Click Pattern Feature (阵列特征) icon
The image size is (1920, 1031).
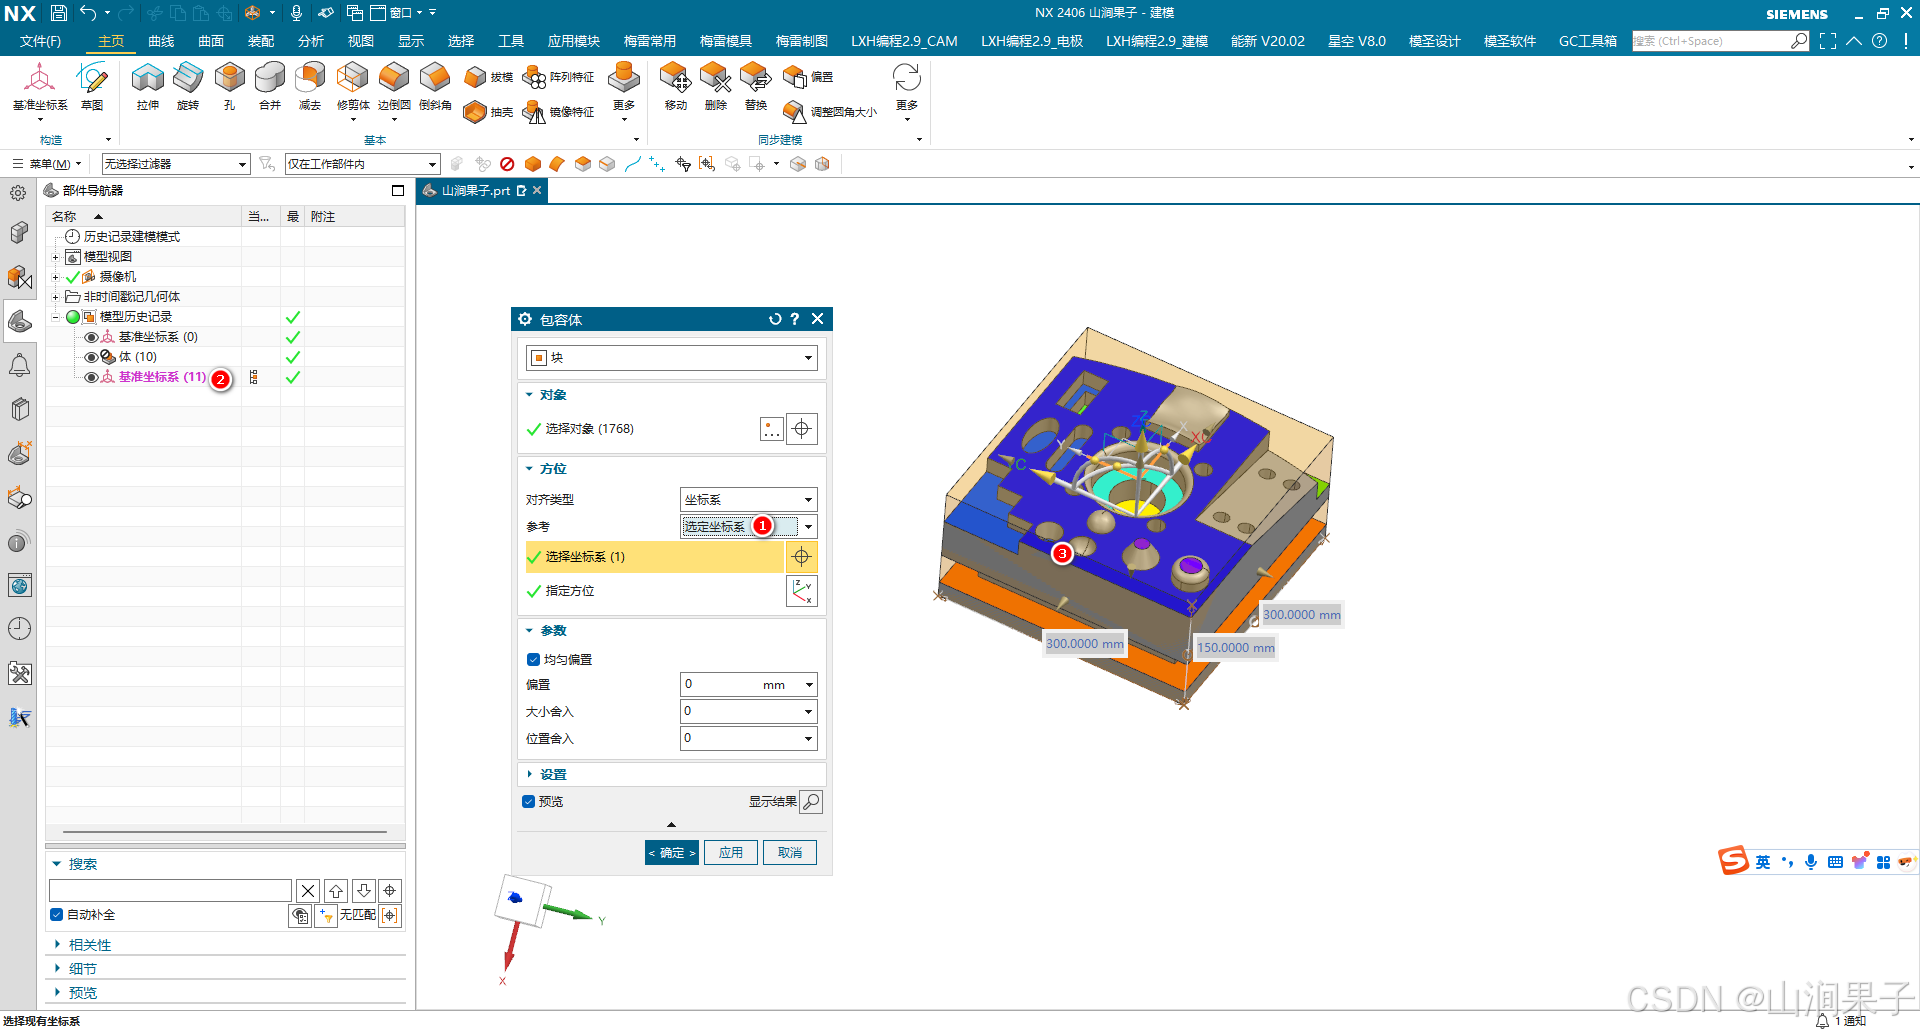534,77
